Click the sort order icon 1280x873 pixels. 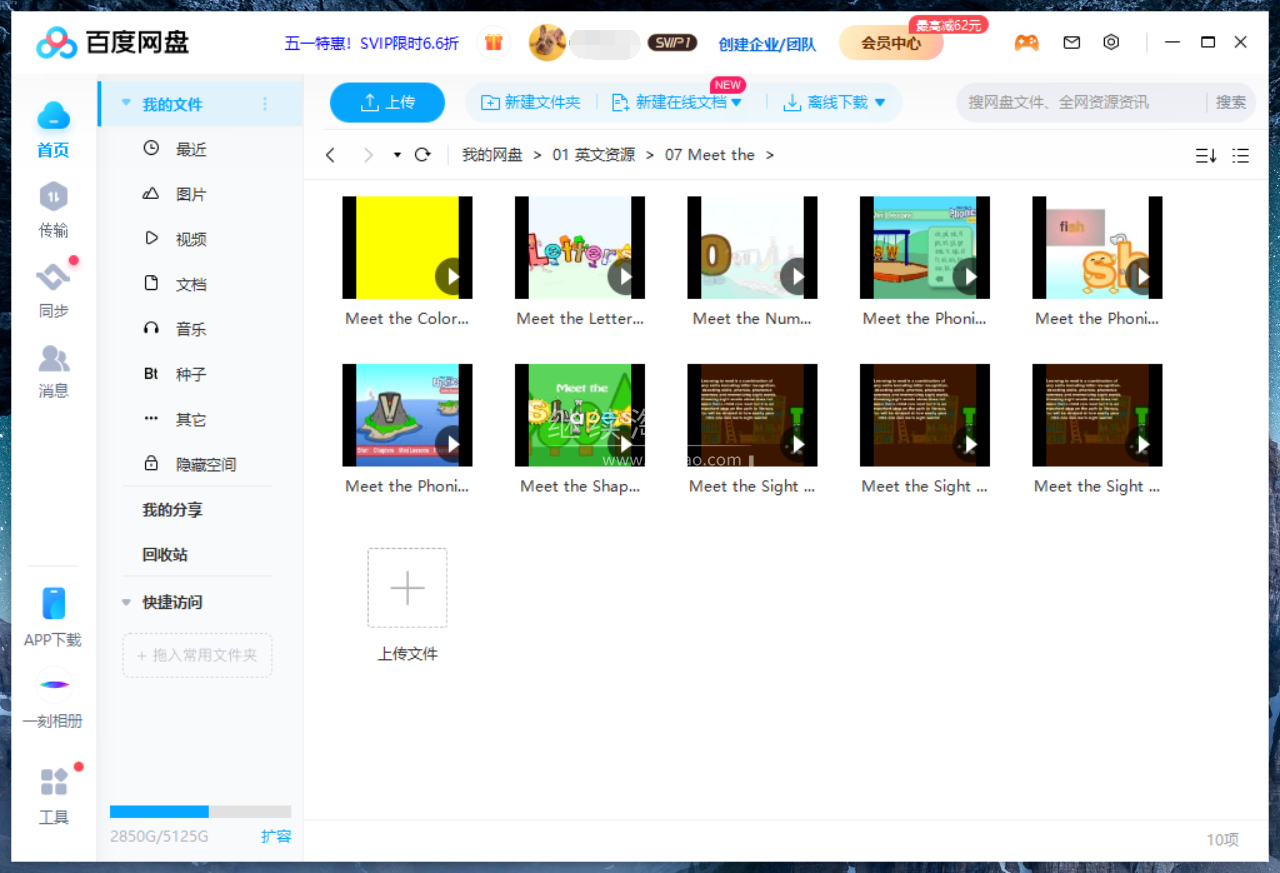click(x=1206, y=155)
